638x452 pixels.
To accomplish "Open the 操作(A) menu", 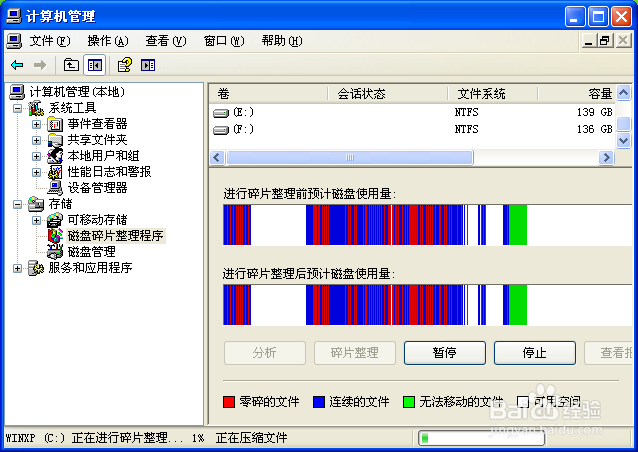I will [x=108, y=41].
